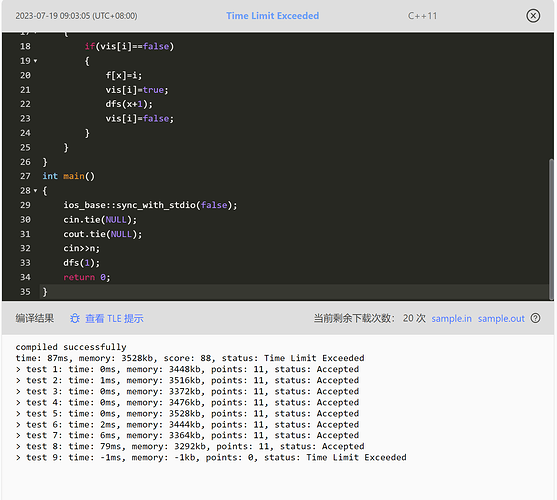This screenshot has width=557, height=500.
Task: Click line number 35 in the gutter
Action: [x=25, y=292]
